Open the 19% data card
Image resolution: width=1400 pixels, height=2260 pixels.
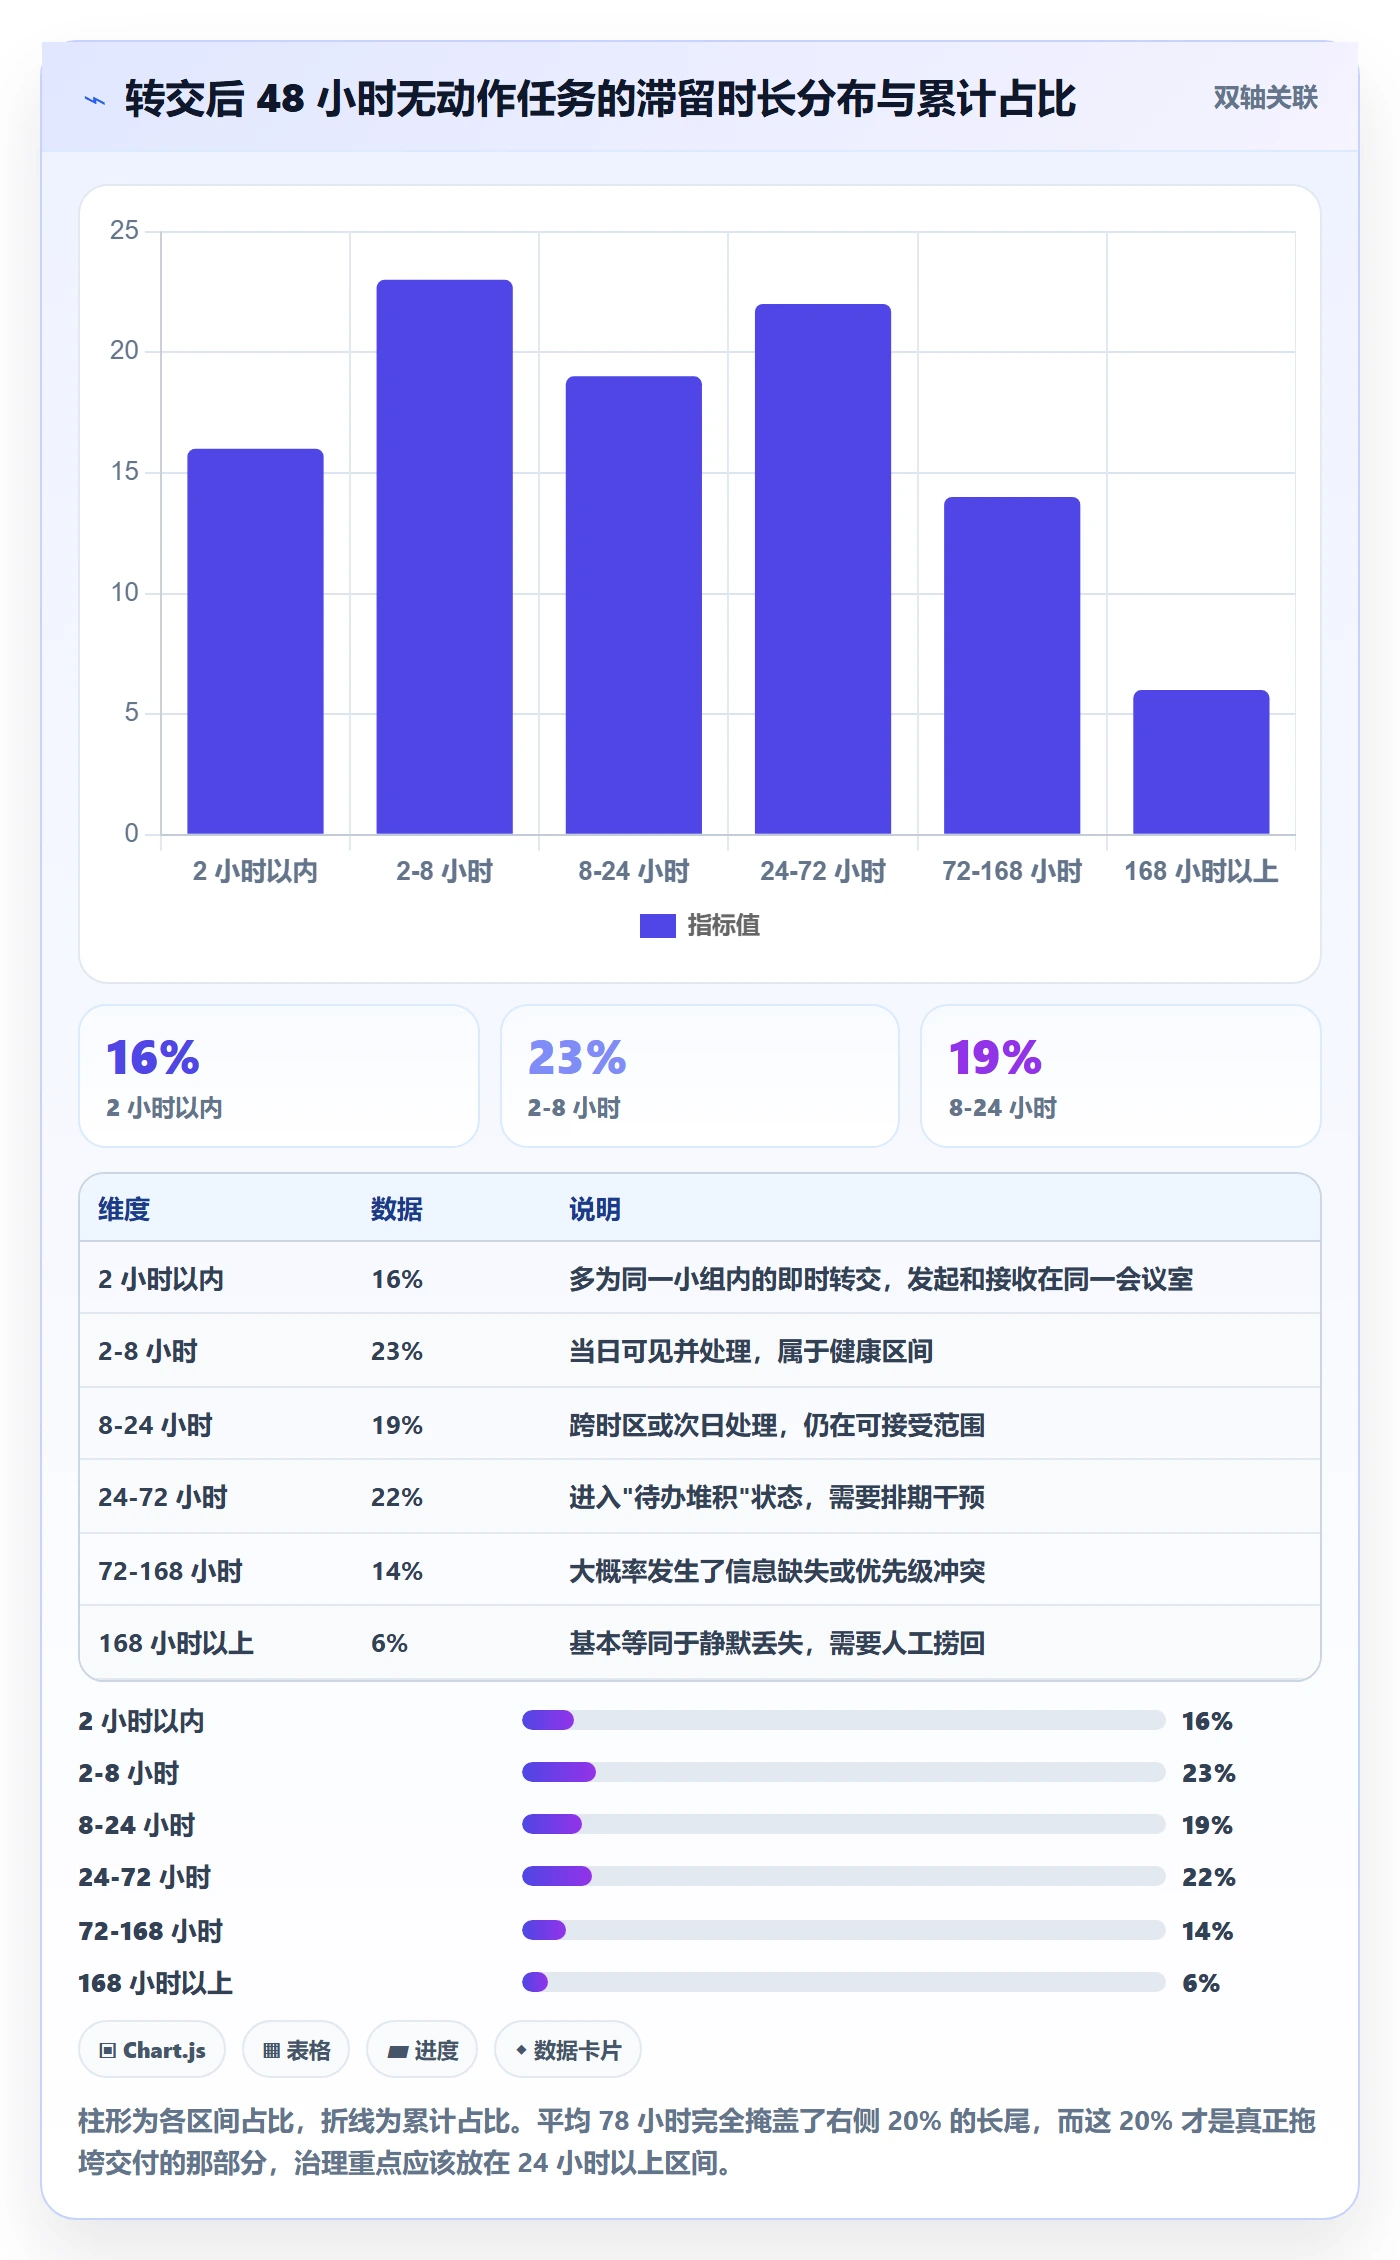(x=1121, y=1076)
